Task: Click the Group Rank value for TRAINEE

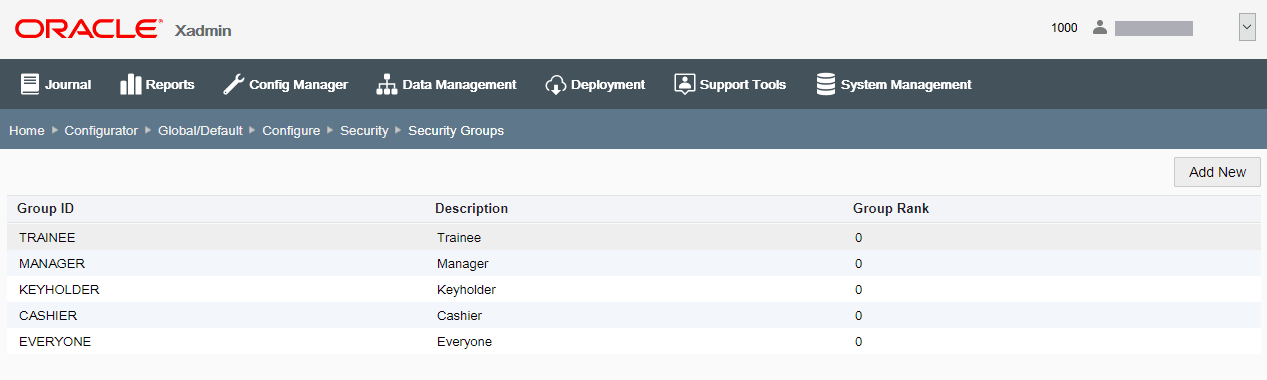Action: [x=859, y=237]
